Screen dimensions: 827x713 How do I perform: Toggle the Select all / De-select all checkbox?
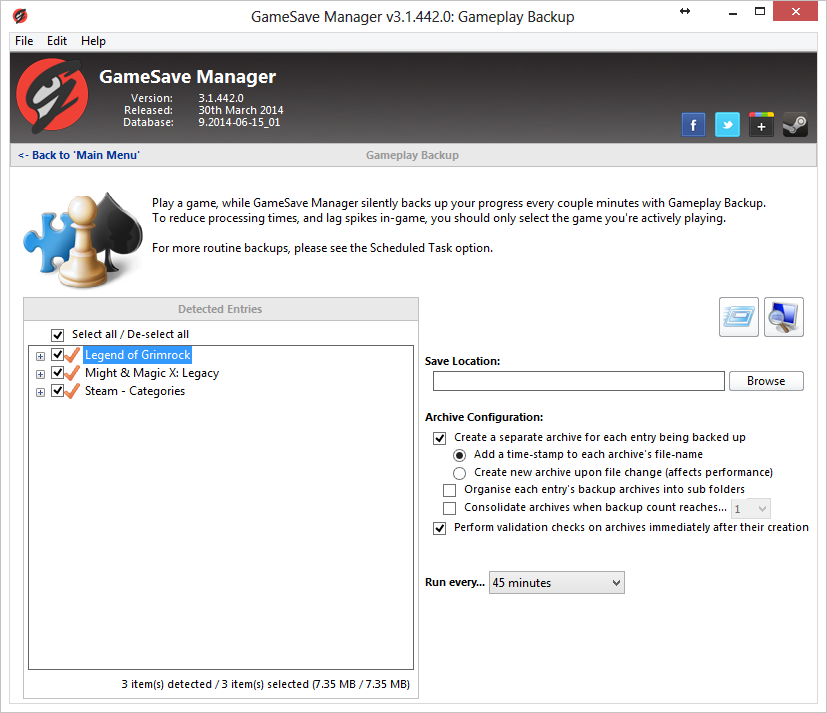point(57,335)
